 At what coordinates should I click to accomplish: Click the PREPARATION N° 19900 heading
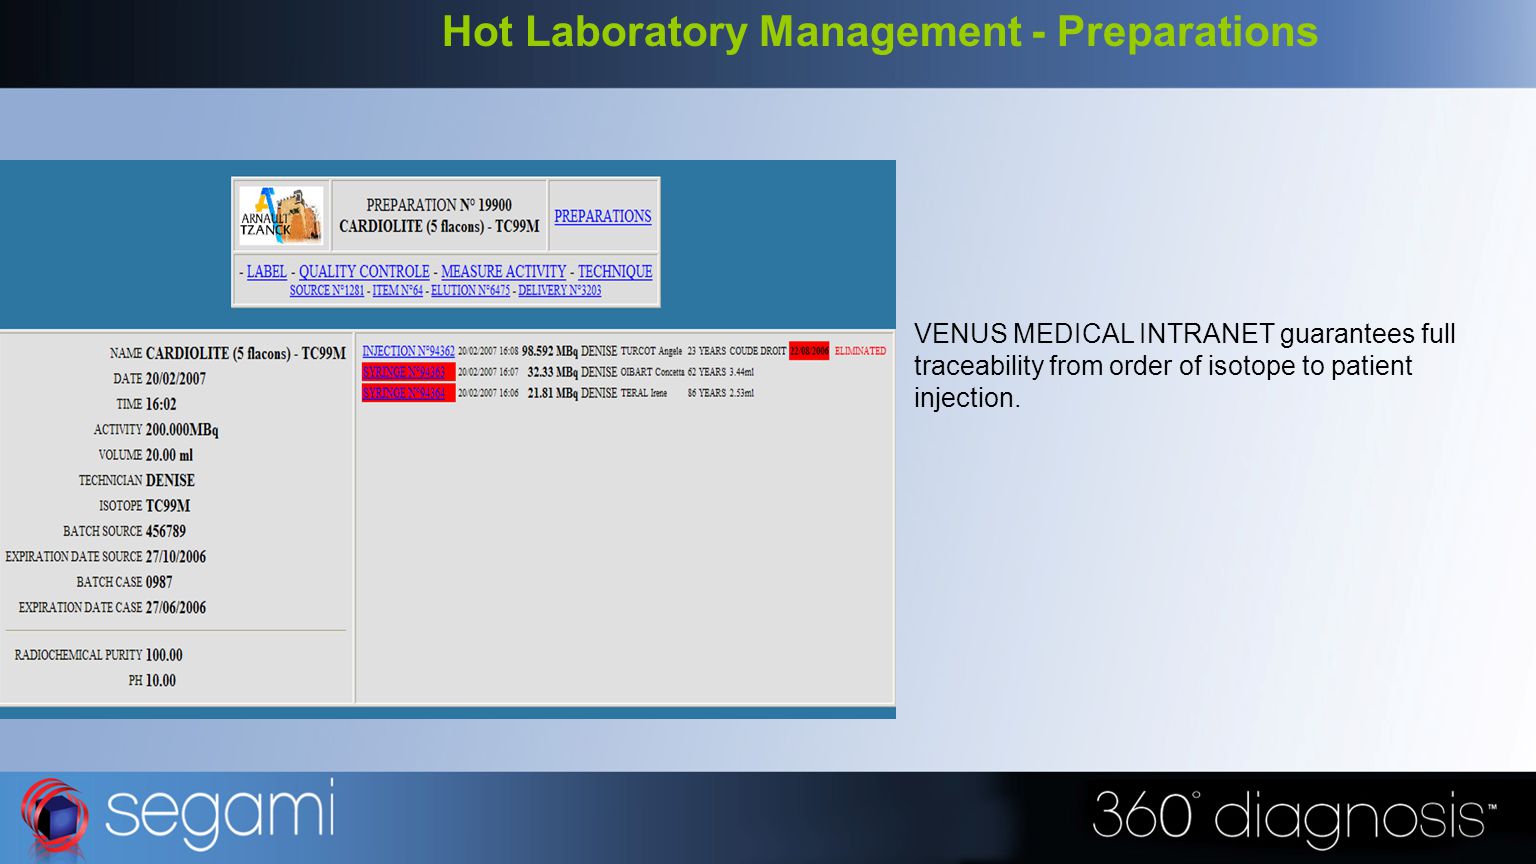click(439, 205)
